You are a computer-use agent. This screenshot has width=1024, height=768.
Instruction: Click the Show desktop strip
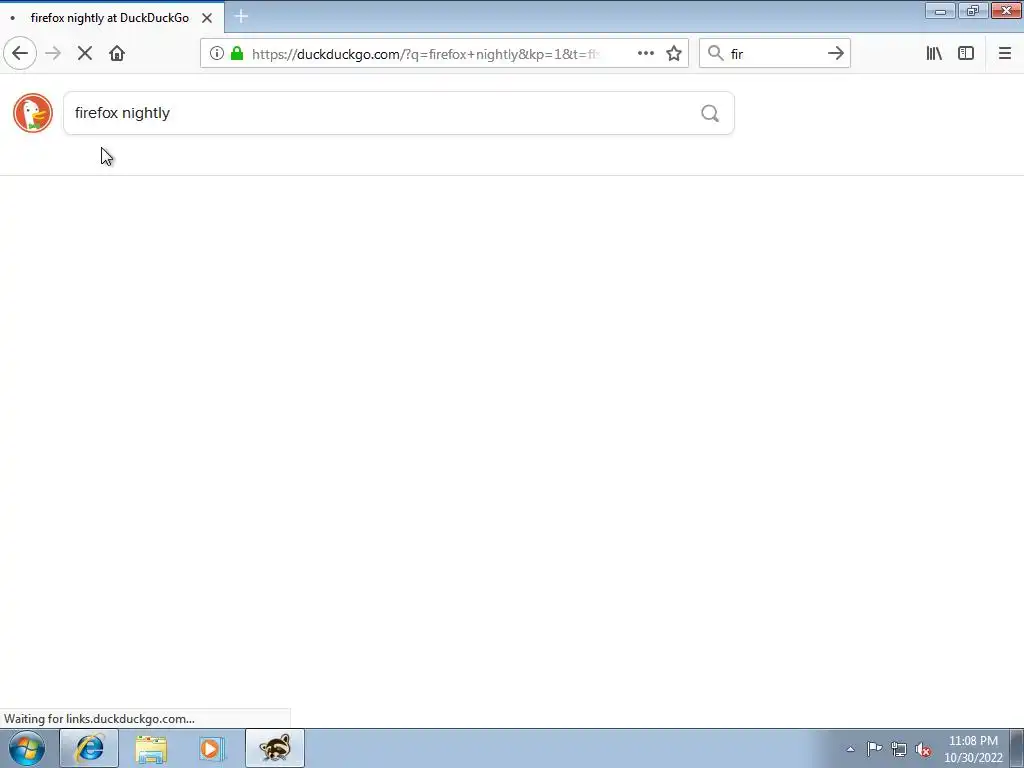click(1017, 748)
